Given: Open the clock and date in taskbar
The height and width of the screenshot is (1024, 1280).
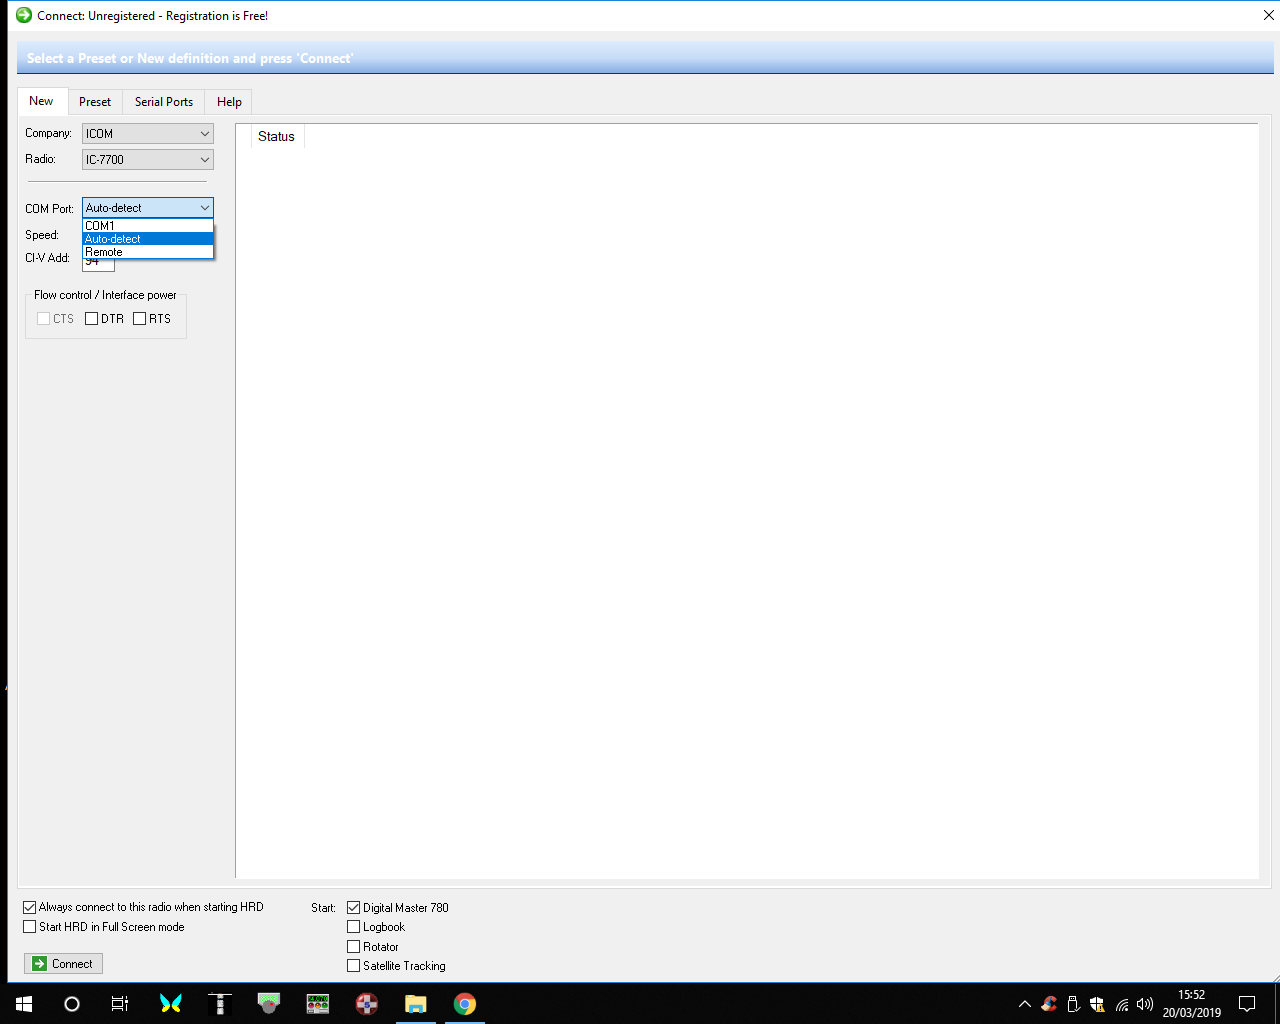Looking at the screenshot, I should (1191, 1004).
